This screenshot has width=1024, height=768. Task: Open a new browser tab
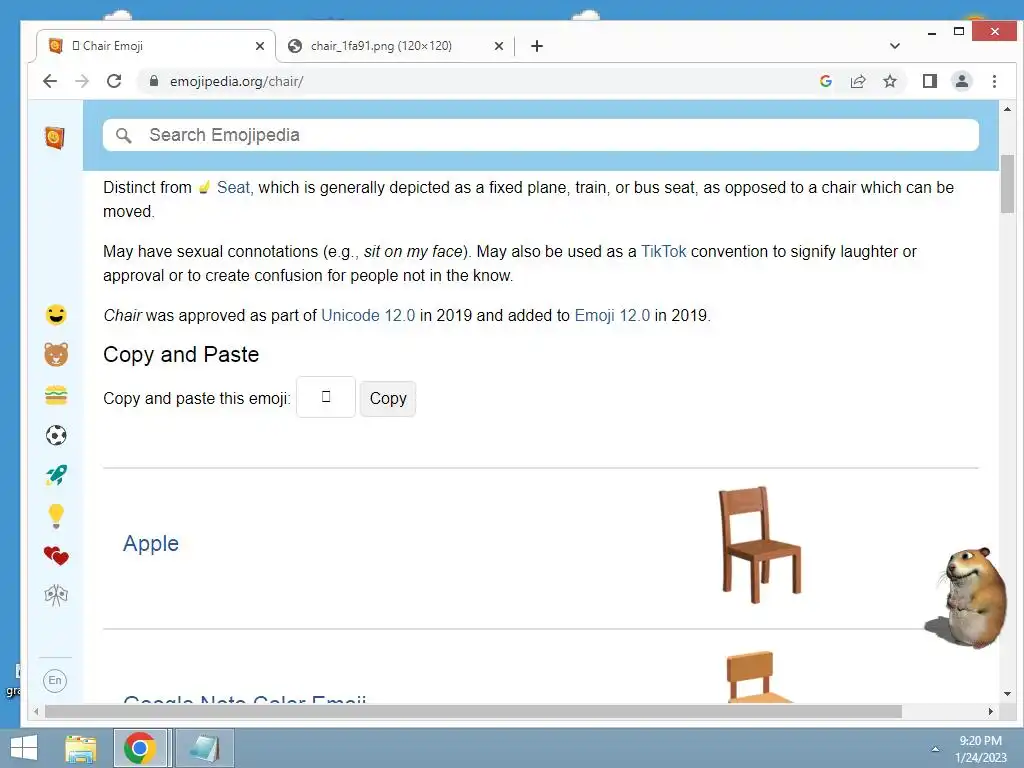[x=537, y=46]
